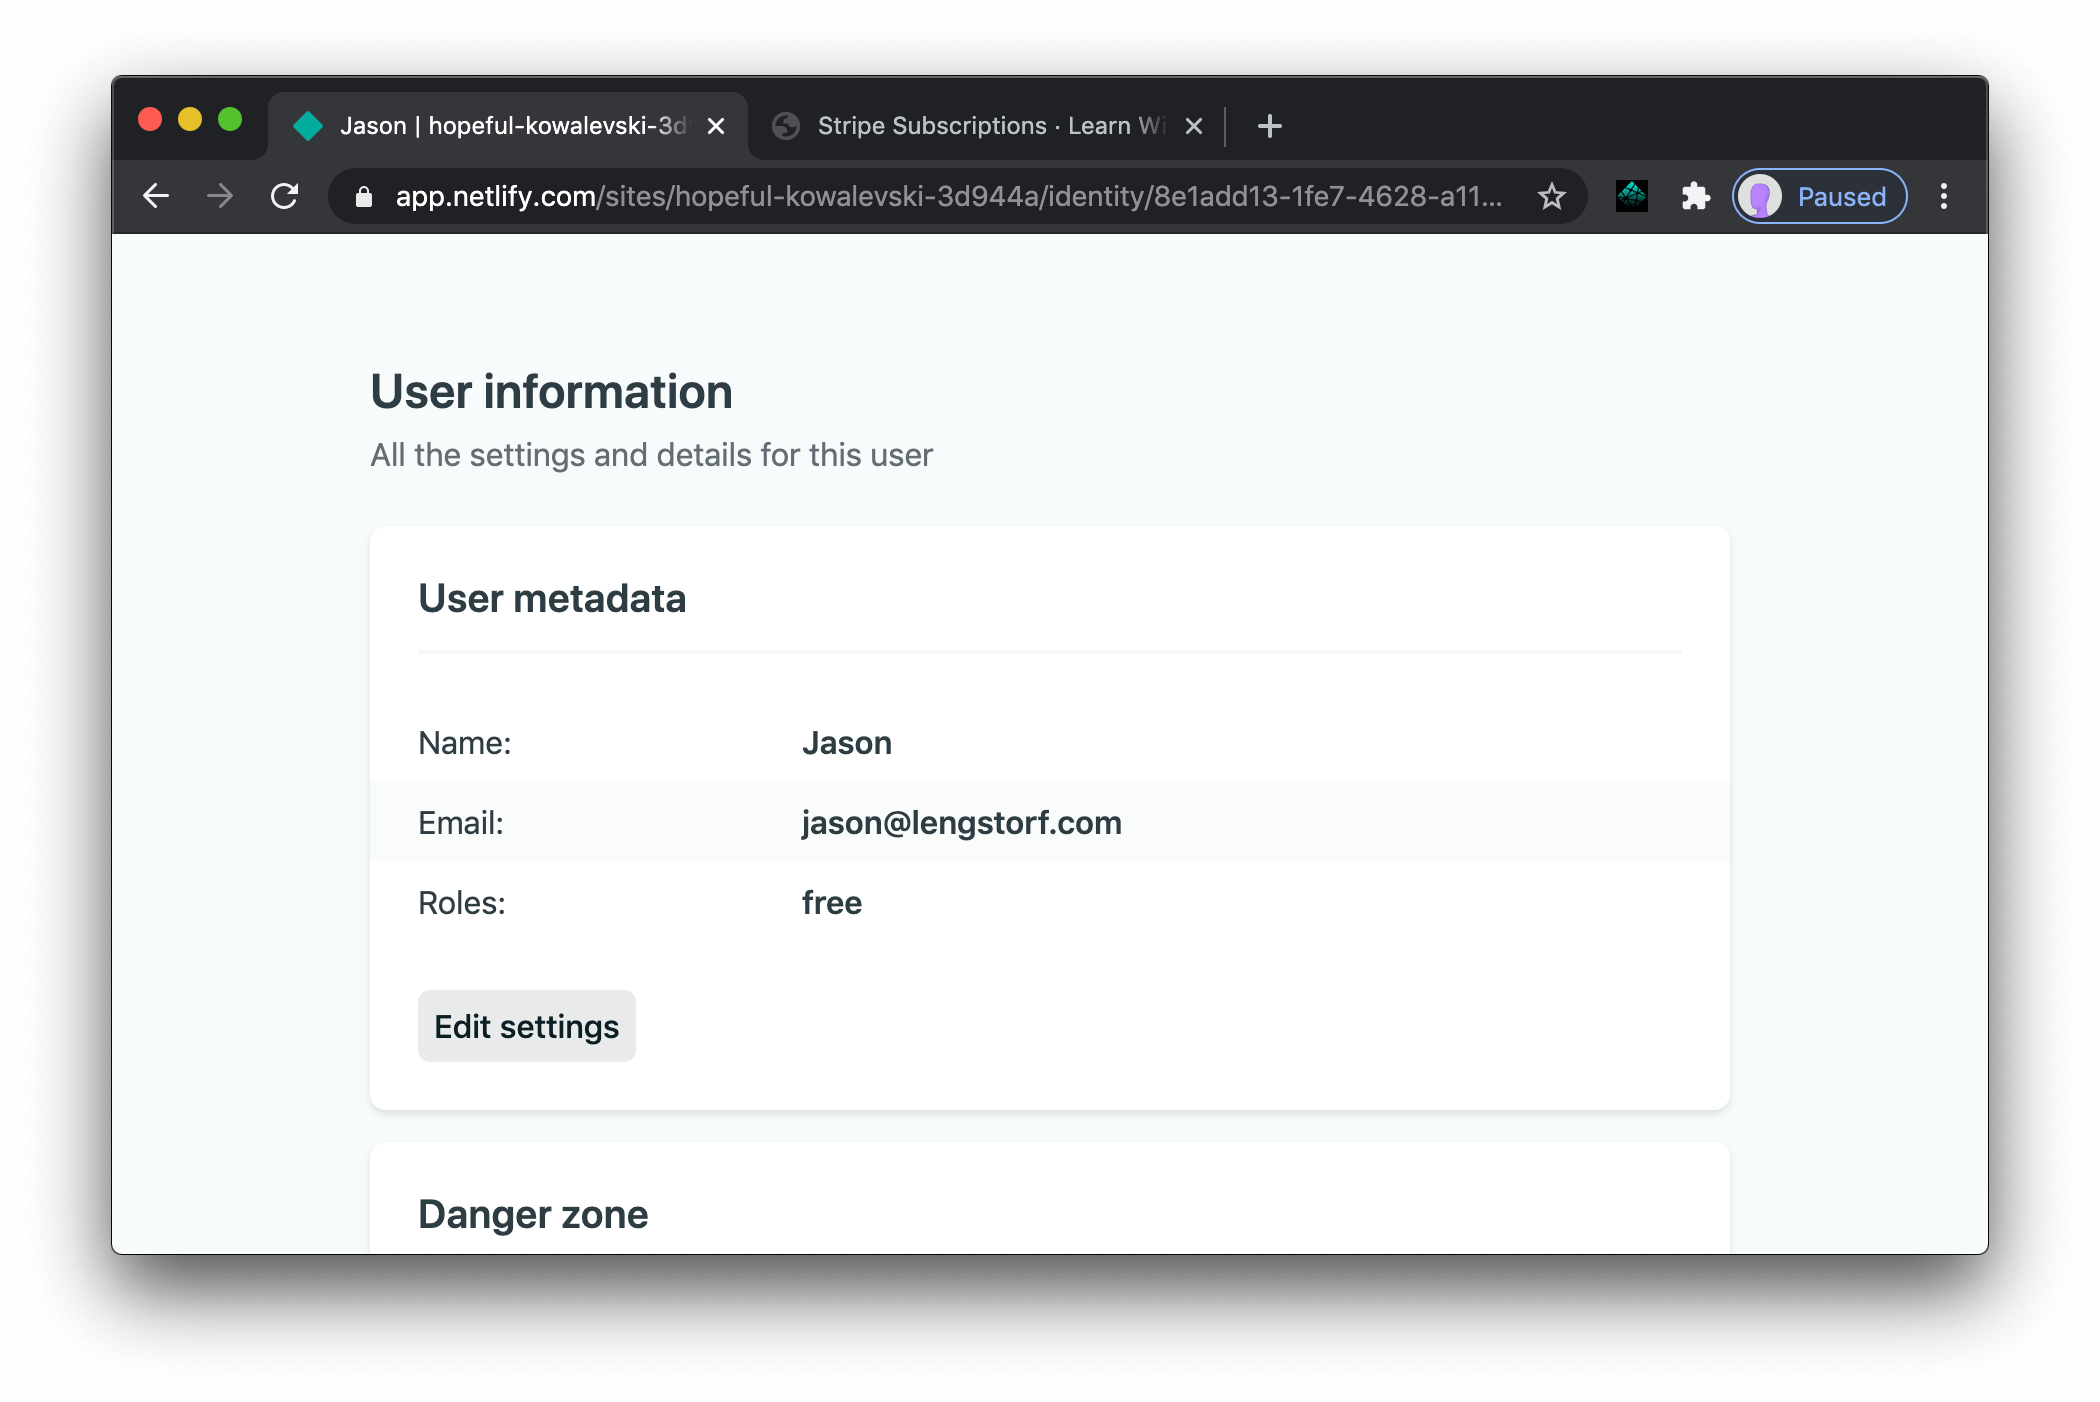The width and height of the screenshot is (2100, 1402).
Task: Click the forward navigation arrow
Action: (220, 196)
